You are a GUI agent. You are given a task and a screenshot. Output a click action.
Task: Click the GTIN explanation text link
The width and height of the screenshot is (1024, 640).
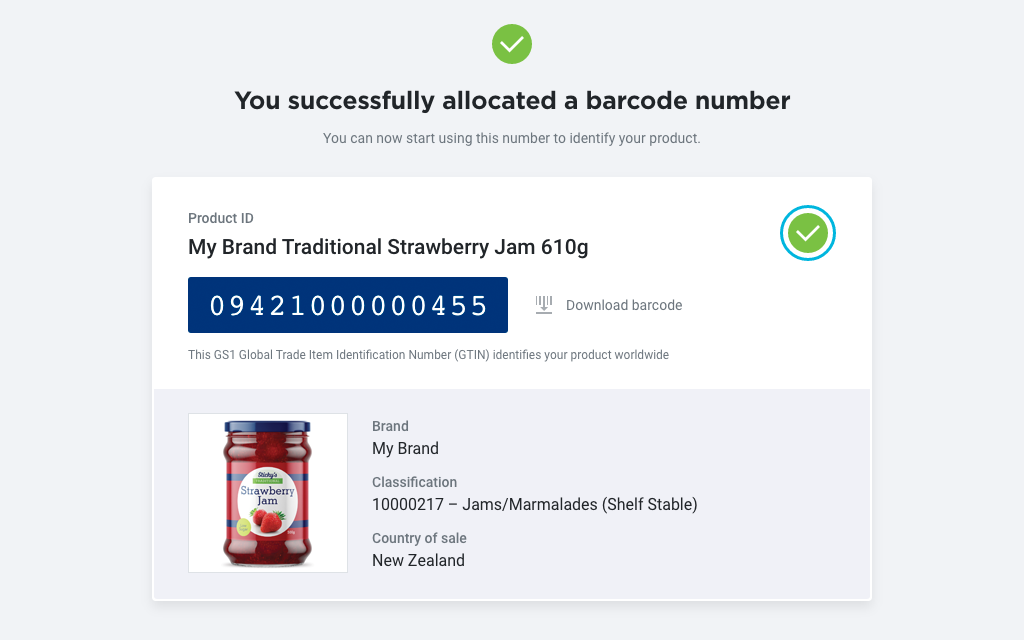(428, 354)
